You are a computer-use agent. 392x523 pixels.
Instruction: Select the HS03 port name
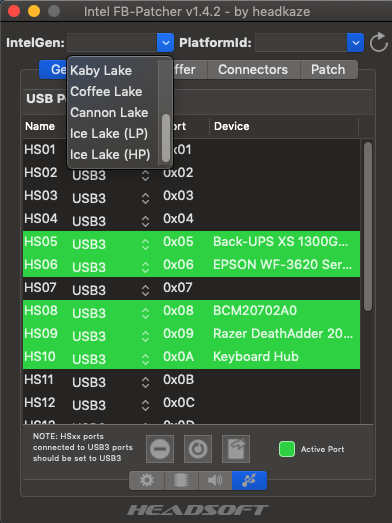click(41, 196)
